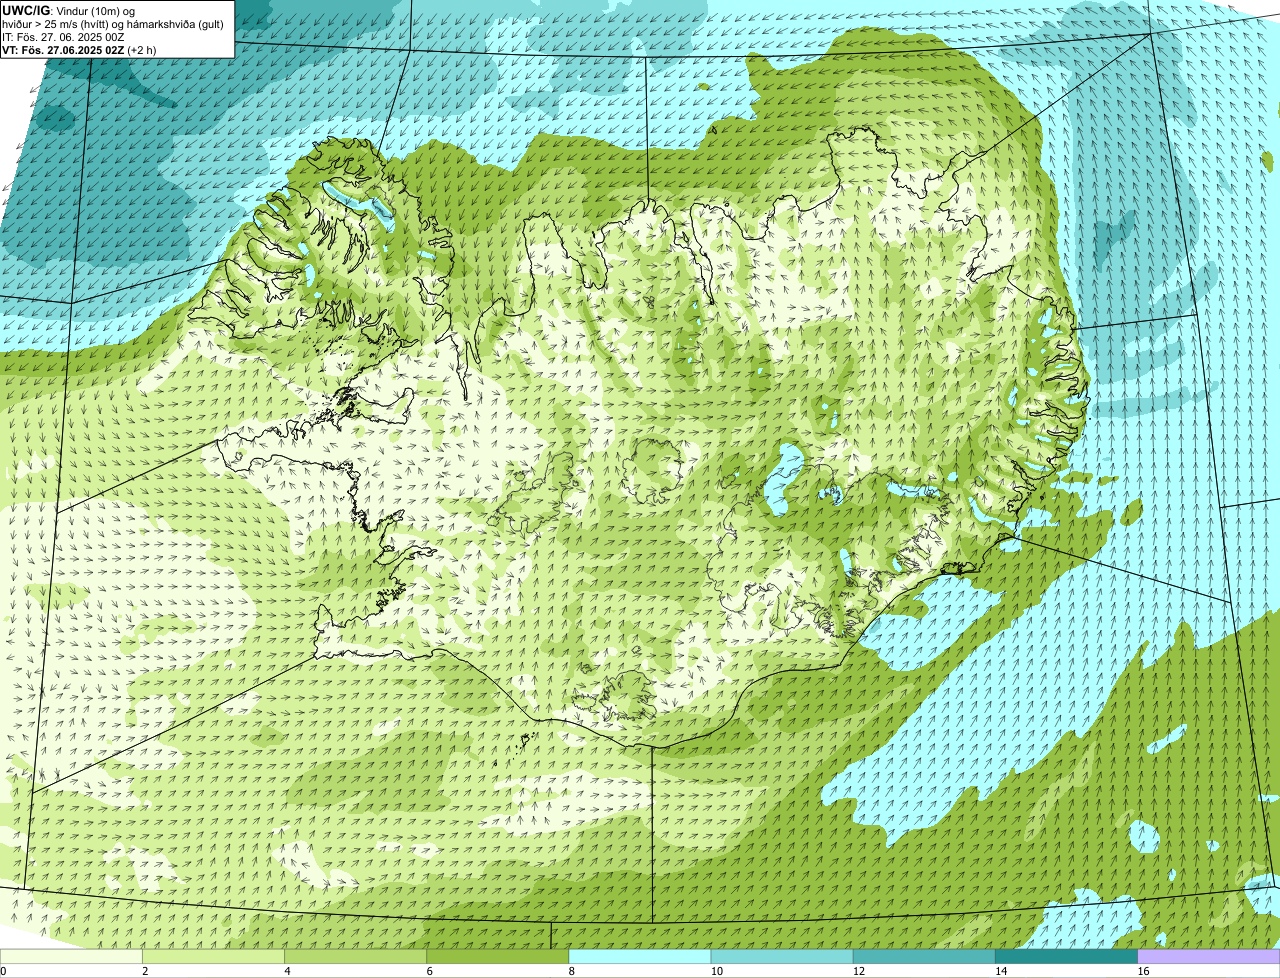Select the 0–2 m/s pale yellow color swatch
The width and height of the screenshot is (1280, 978).
72,956
